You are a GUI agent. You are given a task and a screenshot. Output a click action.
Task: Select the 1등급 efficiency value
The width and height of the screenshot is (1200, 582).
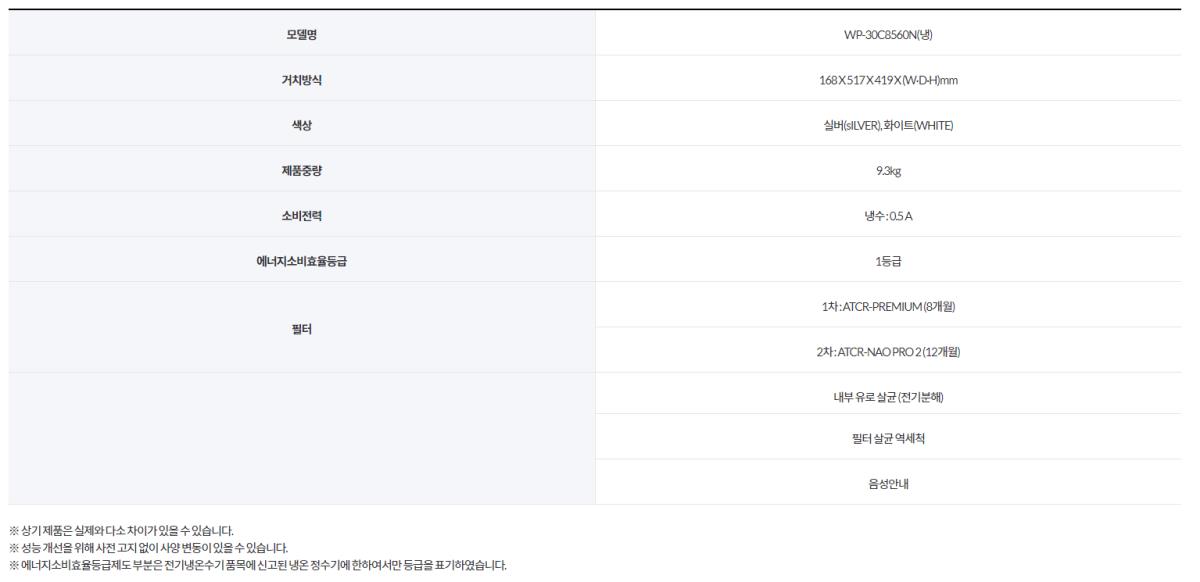pos(888,262)
